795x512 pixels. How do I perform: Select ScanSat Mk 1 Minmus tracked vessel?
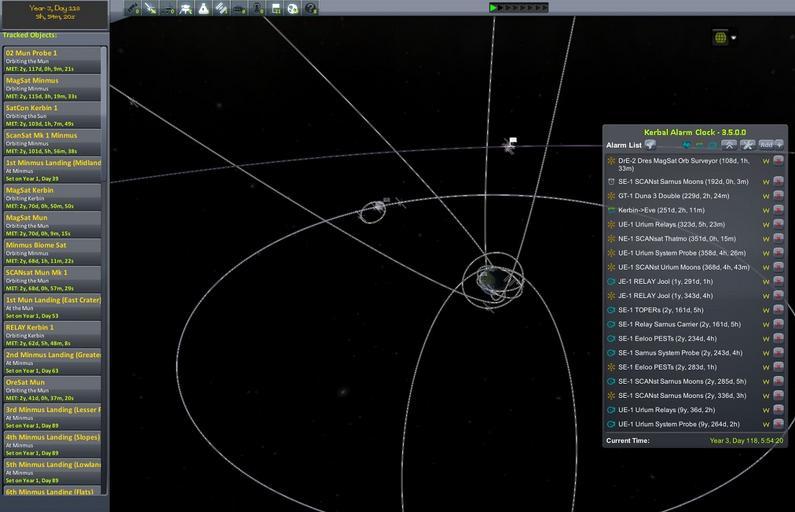pyautogui.click(x=53, y=142)
